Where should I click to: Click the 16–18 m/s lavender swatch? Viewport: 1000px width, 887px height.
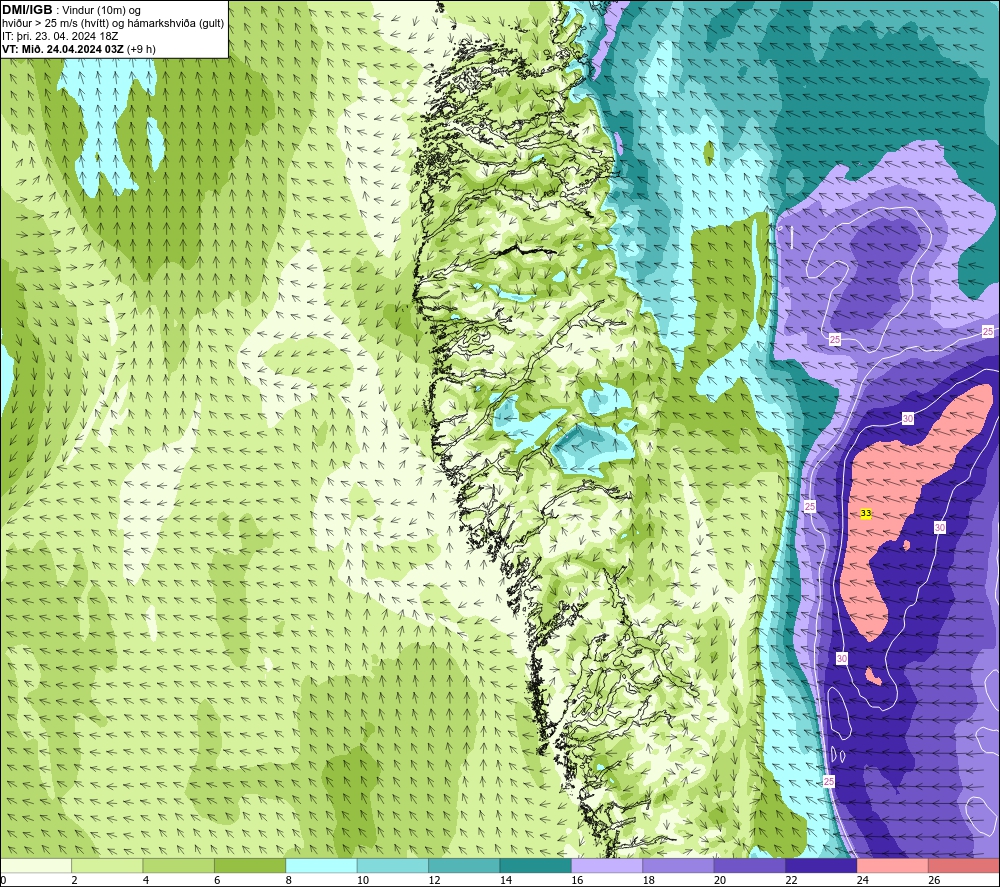pos(607,865)
